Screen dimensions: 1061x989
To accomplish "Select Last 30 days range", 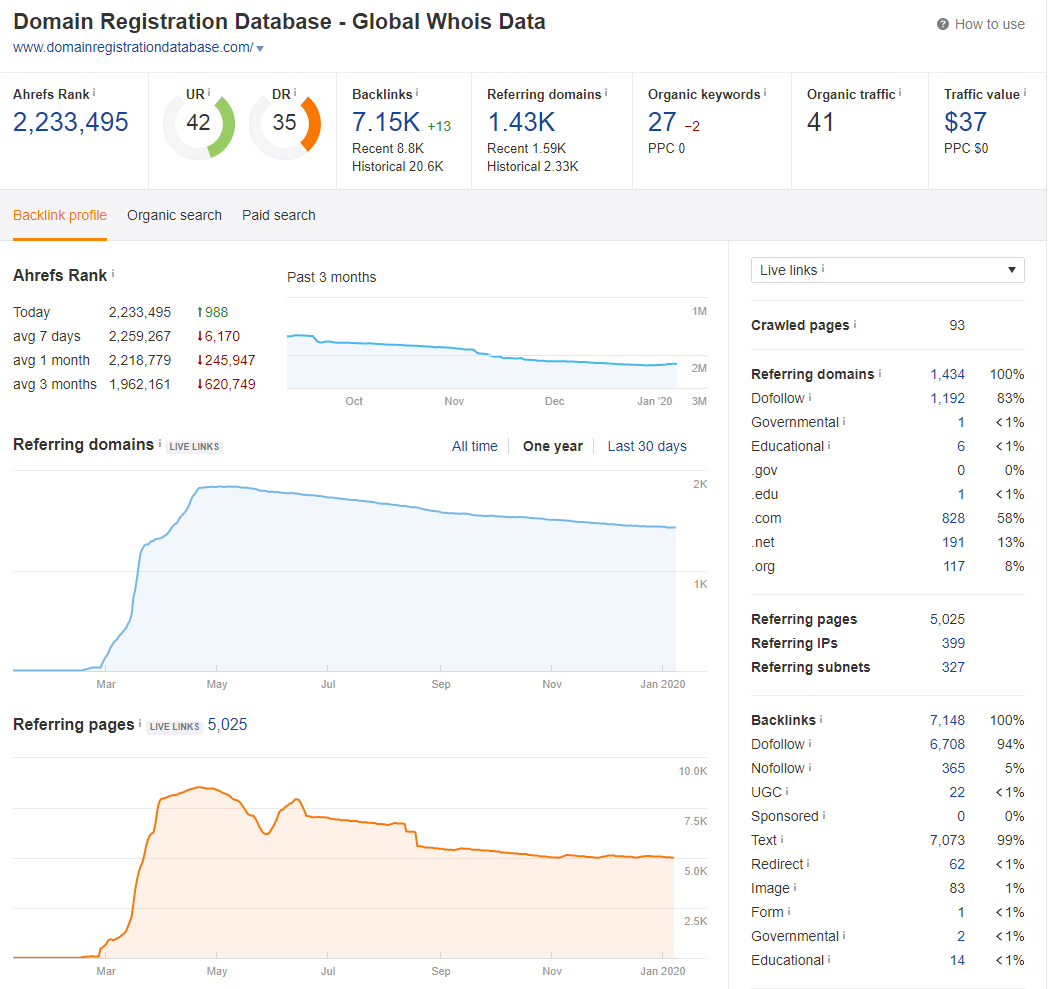I will click(x=647, y=446).
